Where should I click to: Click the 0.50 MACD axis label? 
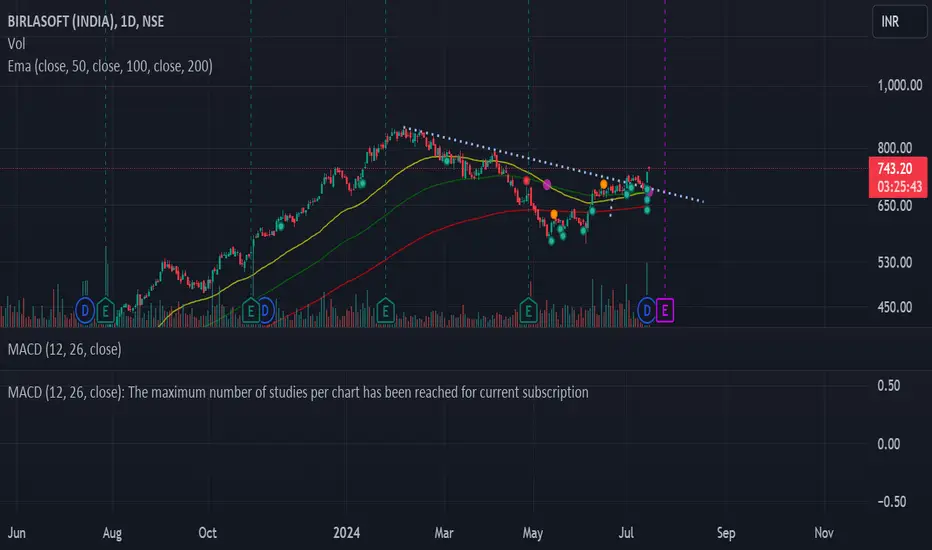point(889,385)
